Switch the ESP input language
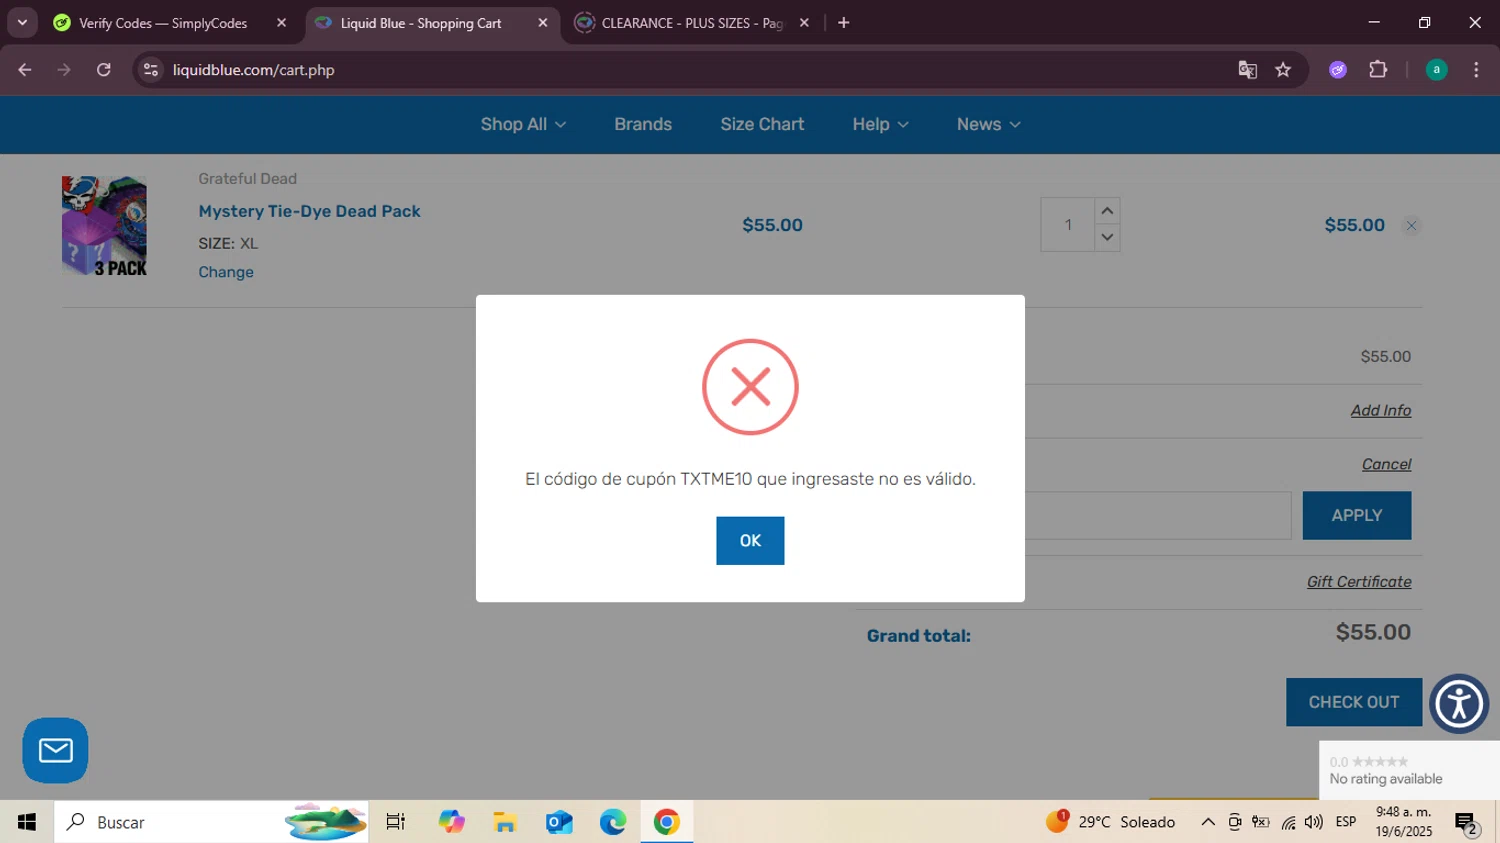 pyautogui.click(x=1346, y=822)
